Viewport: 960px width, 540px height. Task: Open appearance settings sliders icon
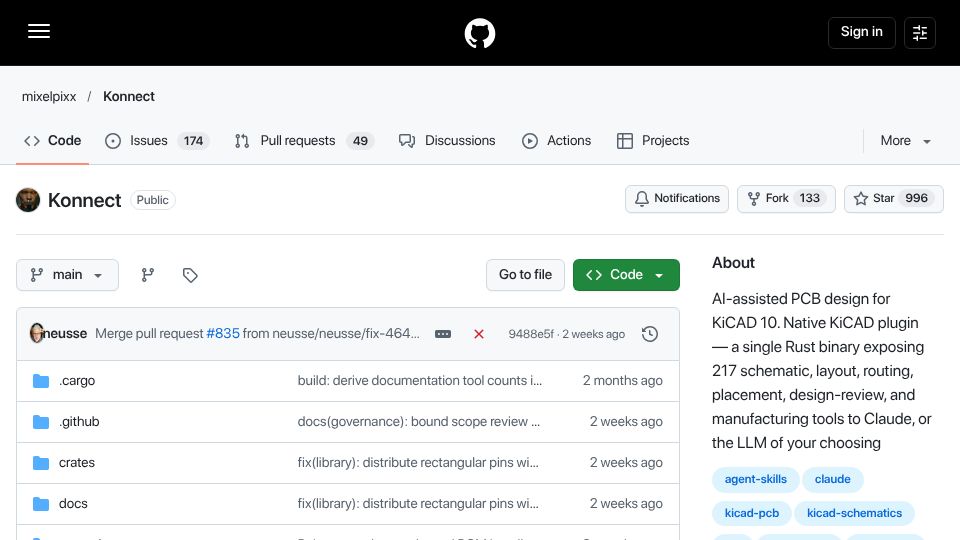(x=920, y=32)
